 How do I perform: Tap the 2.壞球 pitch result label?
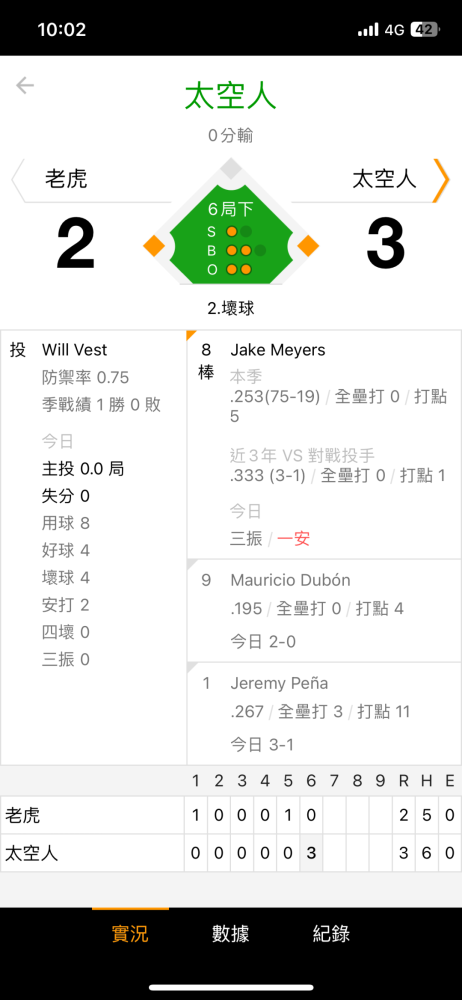231,309
